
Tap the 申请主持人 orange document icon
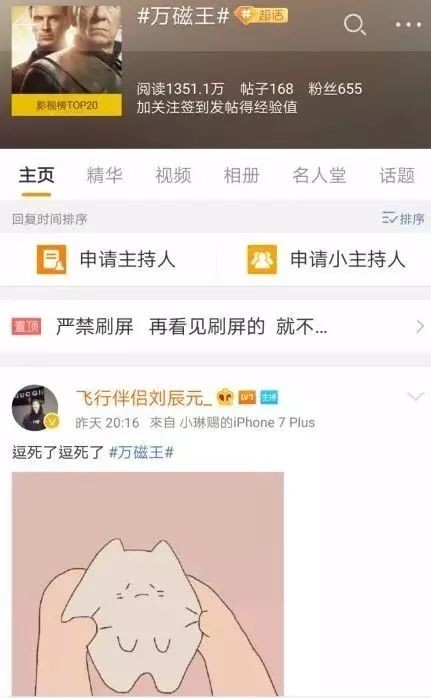click(x=52, y=259)
